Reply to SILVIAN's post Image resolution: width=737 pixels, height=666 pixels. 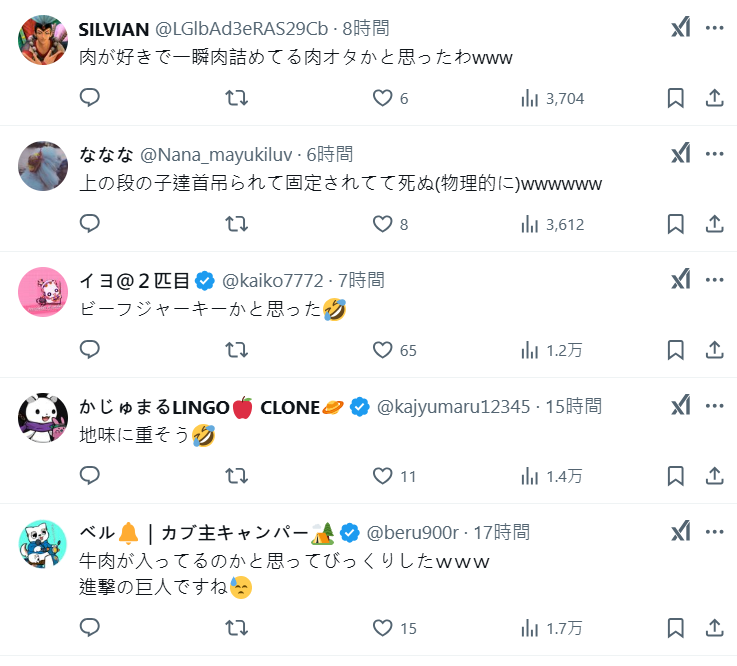90,98
